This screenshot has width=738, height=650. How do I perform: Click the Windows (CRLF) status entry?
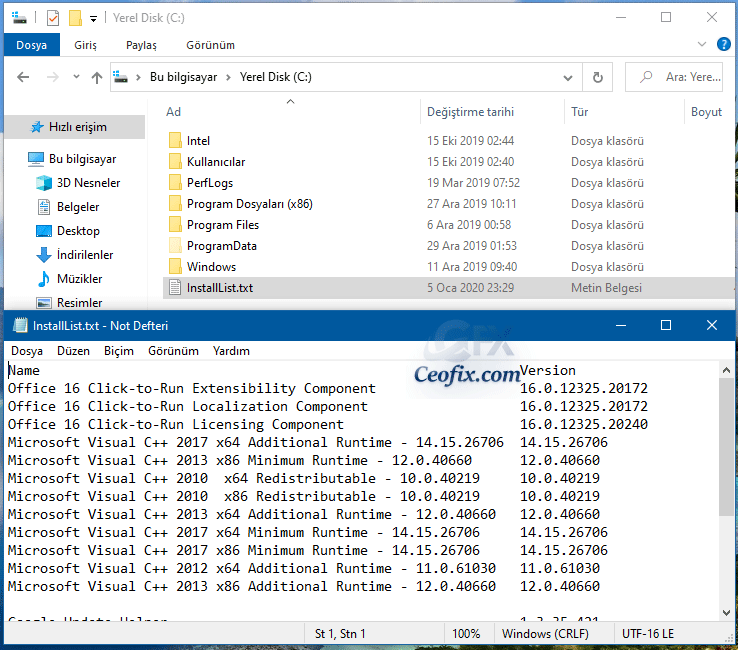(x=545, y=634)
